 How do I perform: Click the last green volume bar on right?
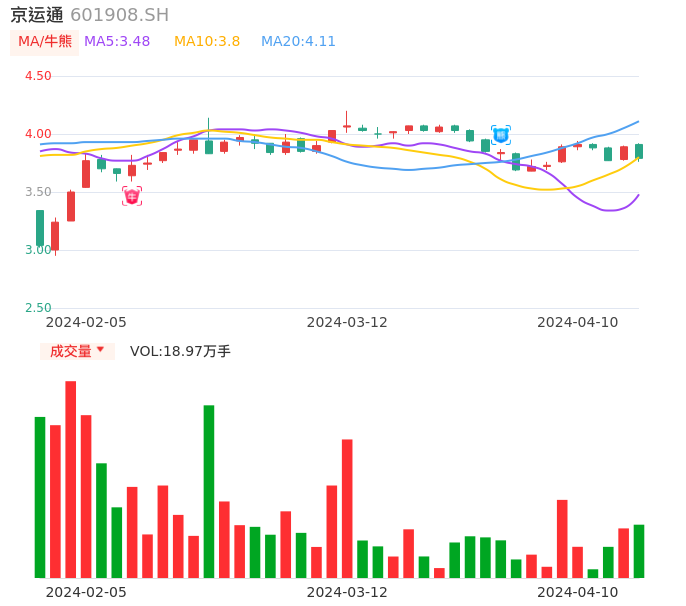638,551
